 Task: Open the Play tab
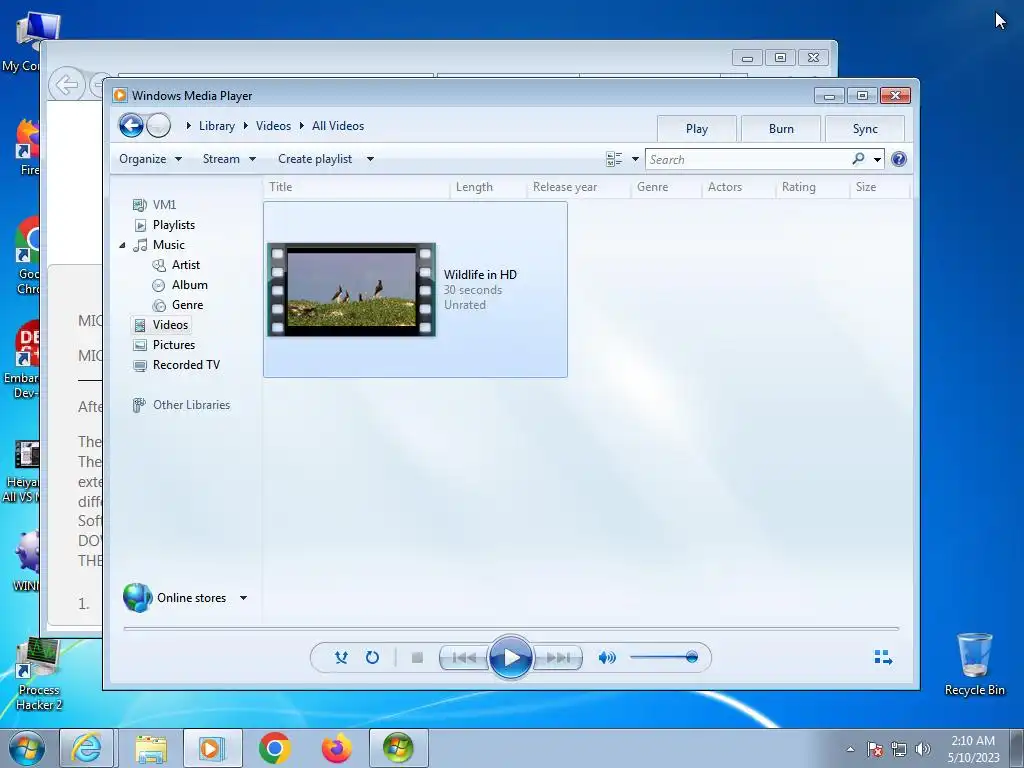(697, 129)
